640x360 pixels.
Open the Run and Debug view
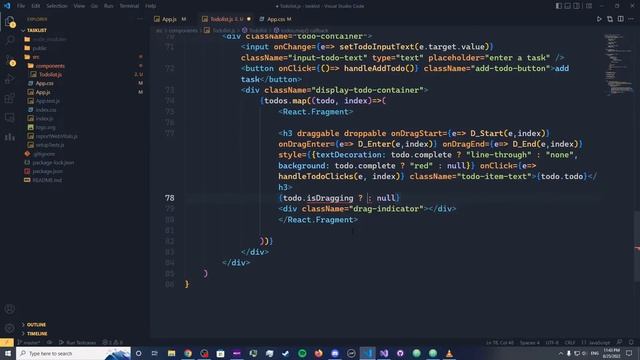[x=10, y=79]
